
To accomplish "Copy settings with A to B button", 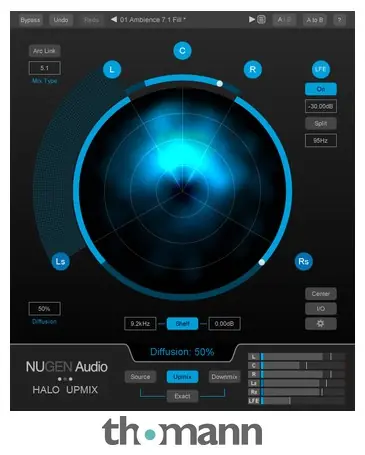I will point(315,20).
